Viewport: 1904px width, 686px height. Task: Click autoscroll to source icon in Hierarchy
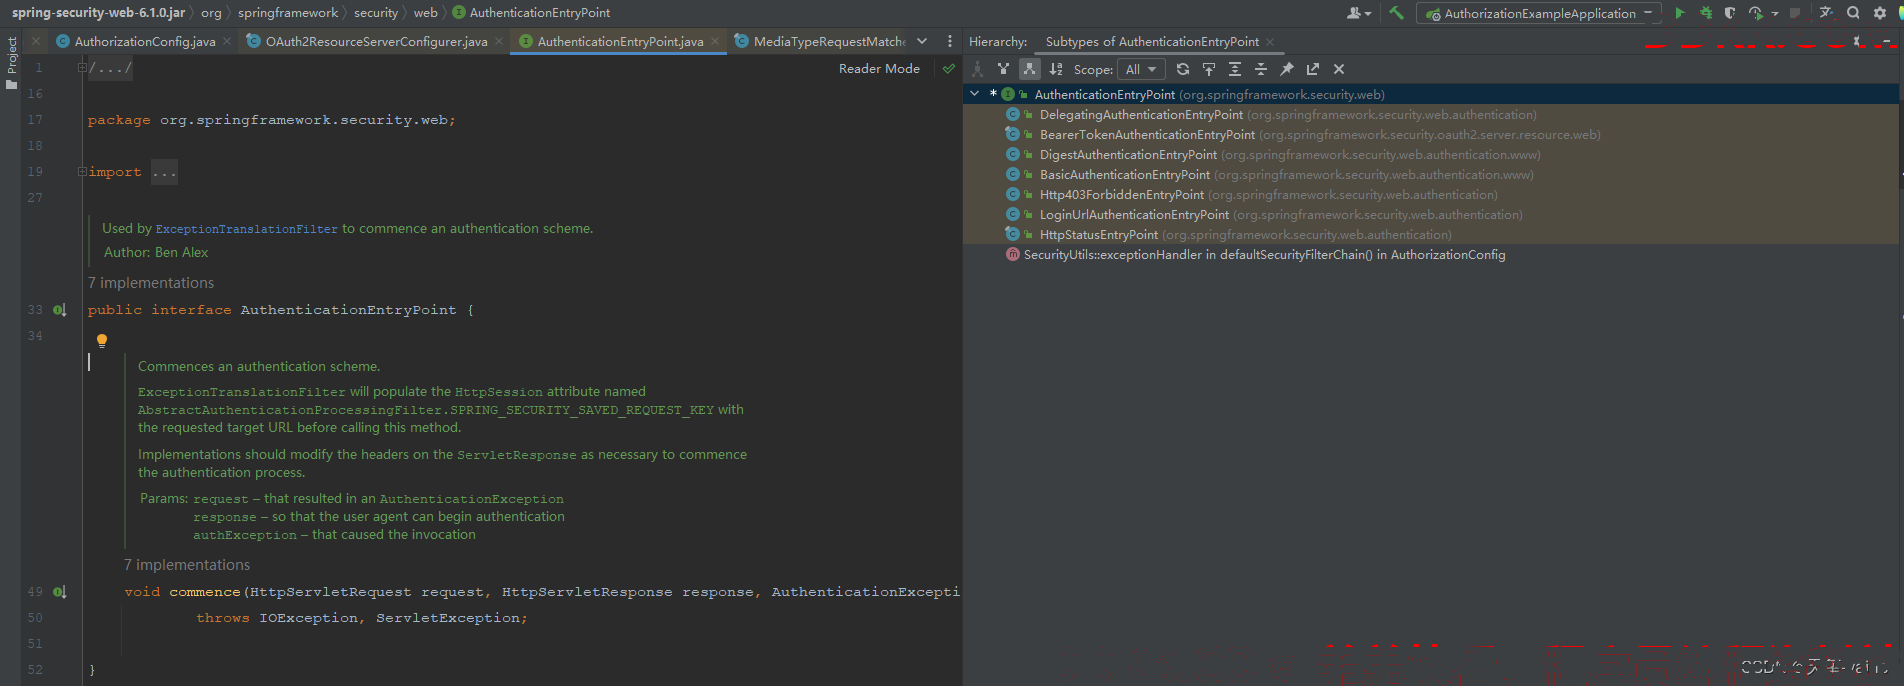coord(1209,69)
